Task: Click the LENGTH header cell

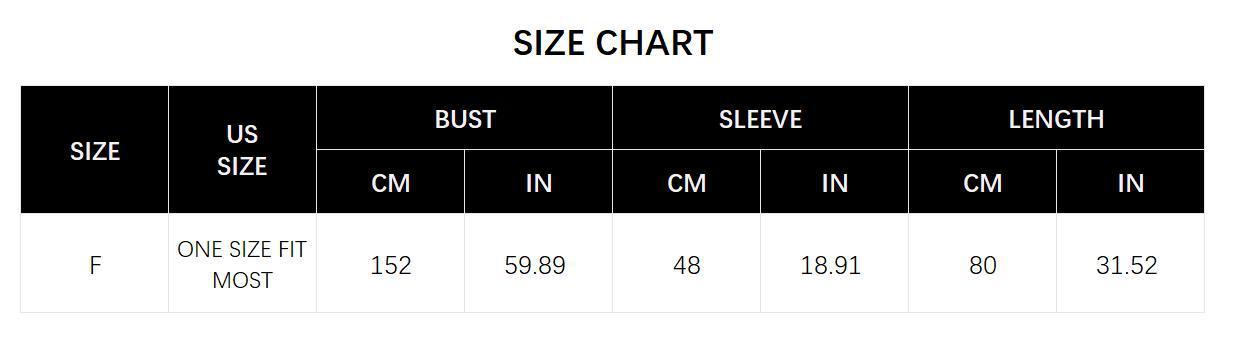Action: (x=1056, y=118)
